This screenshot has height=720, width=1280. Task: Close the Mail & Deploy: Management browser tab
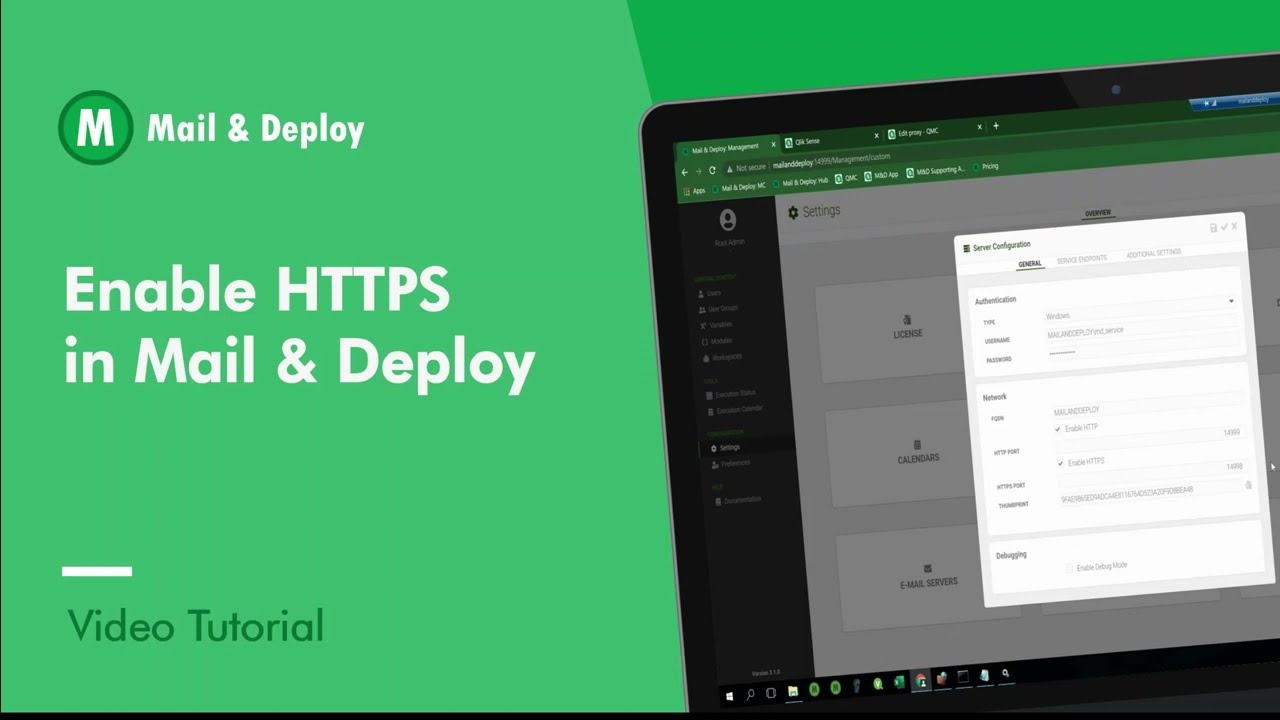point(773,144)
